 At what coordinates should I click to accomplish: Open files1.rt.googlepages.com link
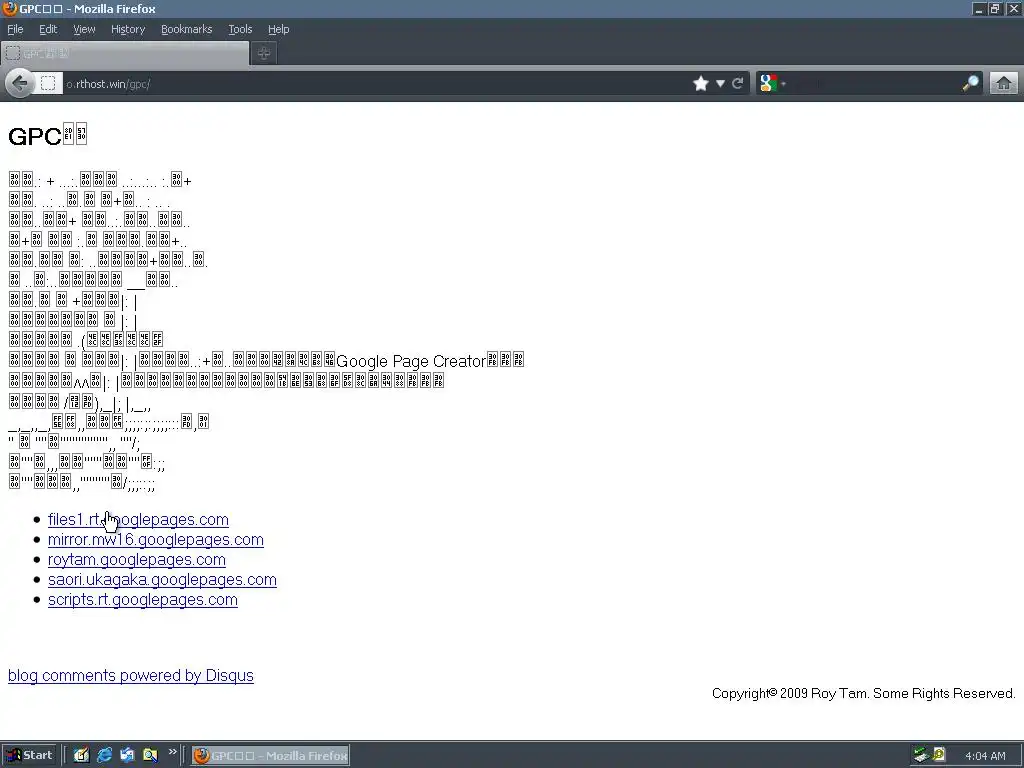(x=138, y=520)
